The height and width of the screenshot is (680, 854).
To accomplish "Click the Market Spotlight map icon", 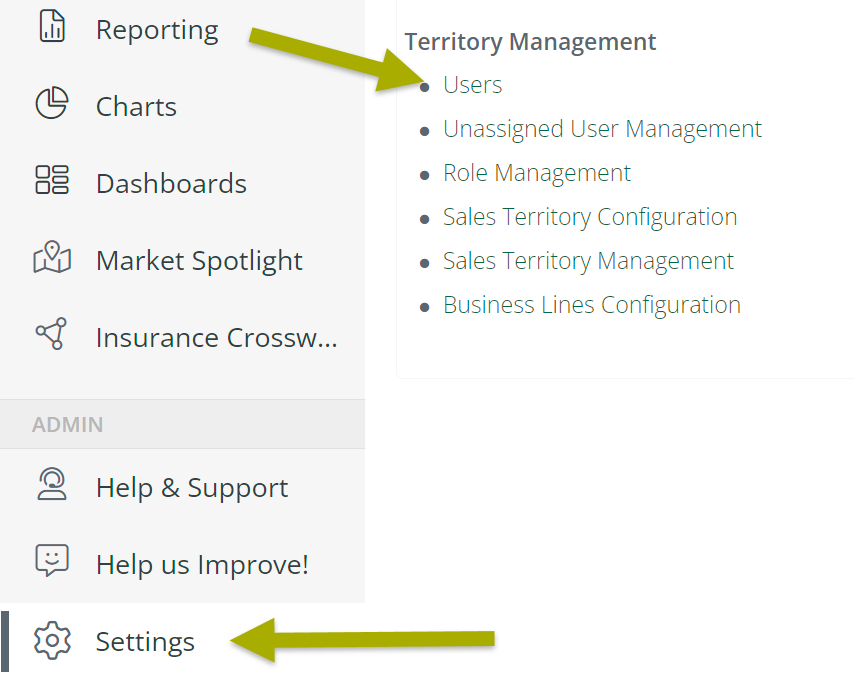I will click(x=52, y=256).
